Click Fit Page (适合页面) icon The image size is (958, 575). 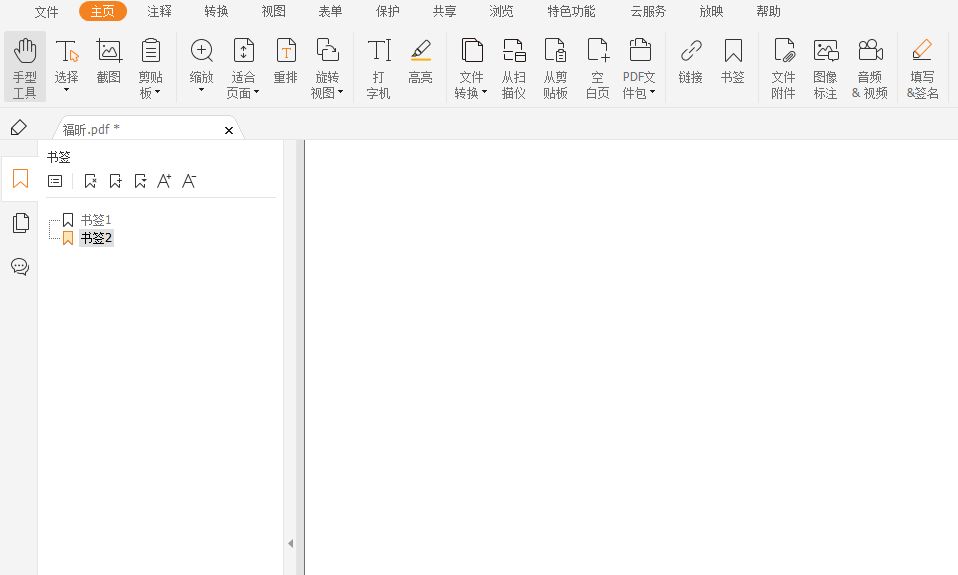coord(243,51)
